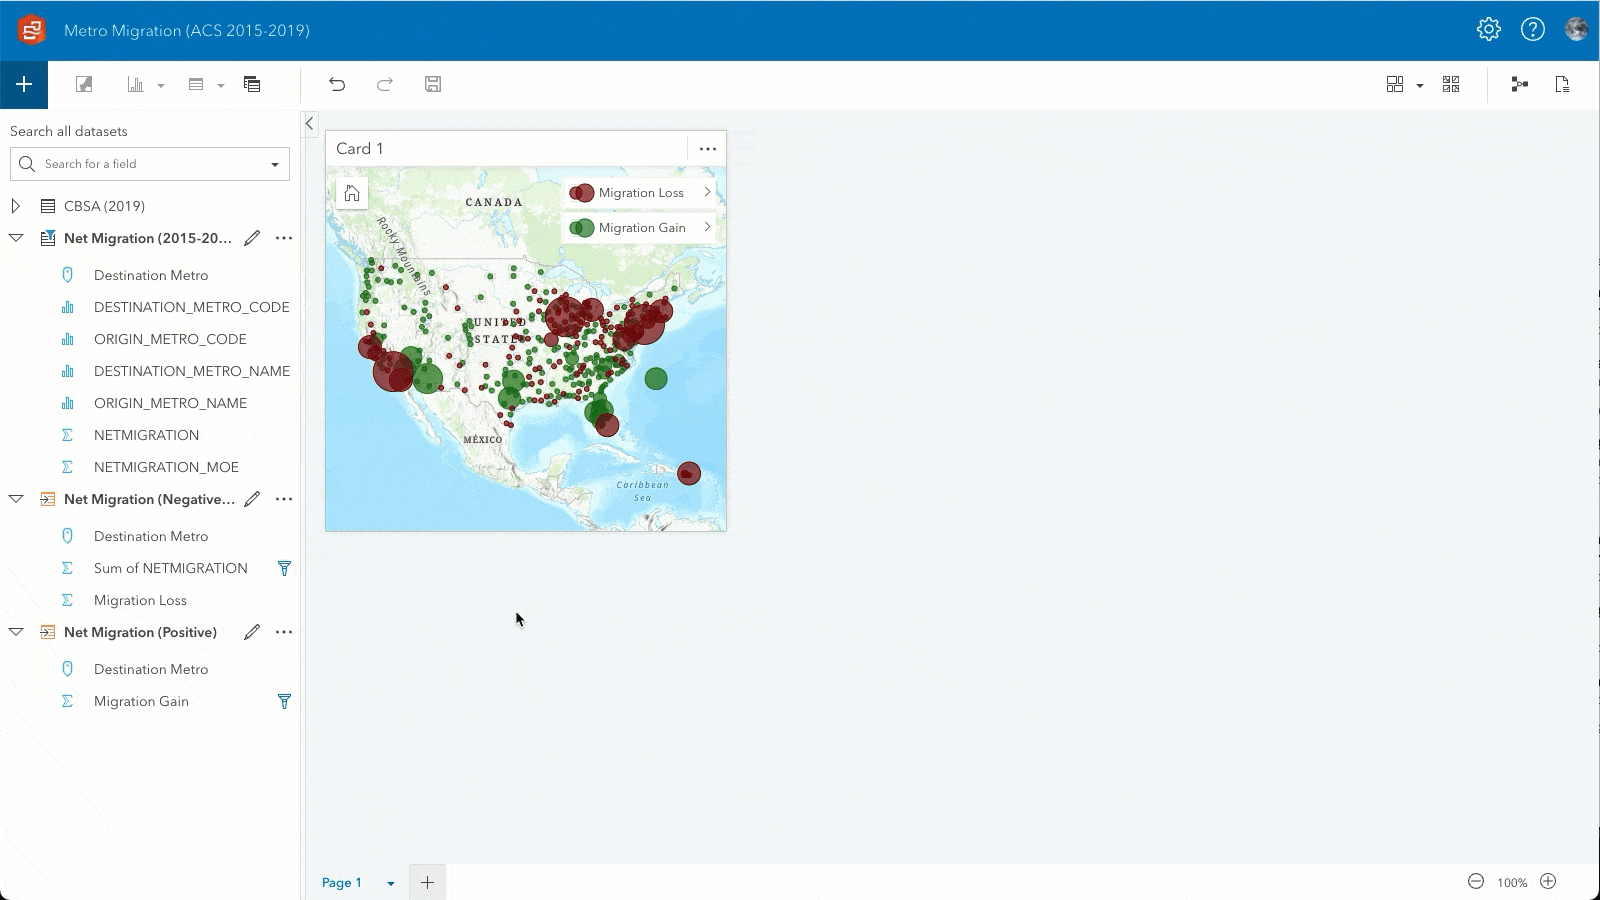Click the Migration Loss red symbol
The width and height of the screenshot is (1600, 900).
pyautogui.click(x=581, y=193)
